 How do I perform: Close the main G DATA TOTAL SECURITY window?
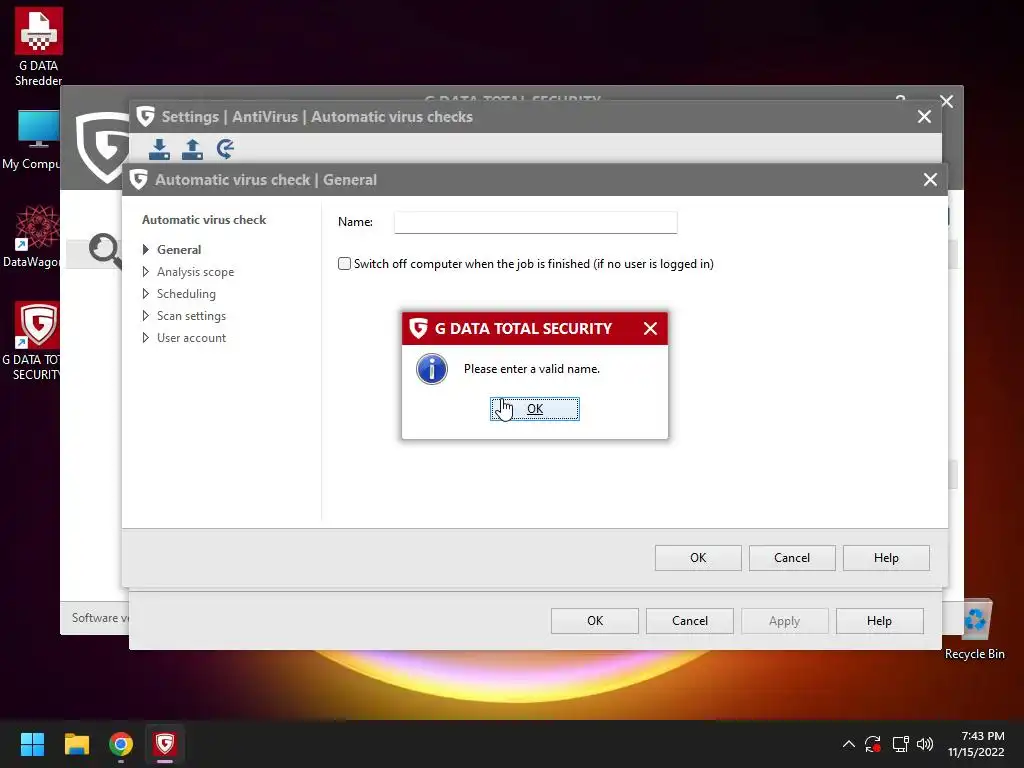[946, 101]
